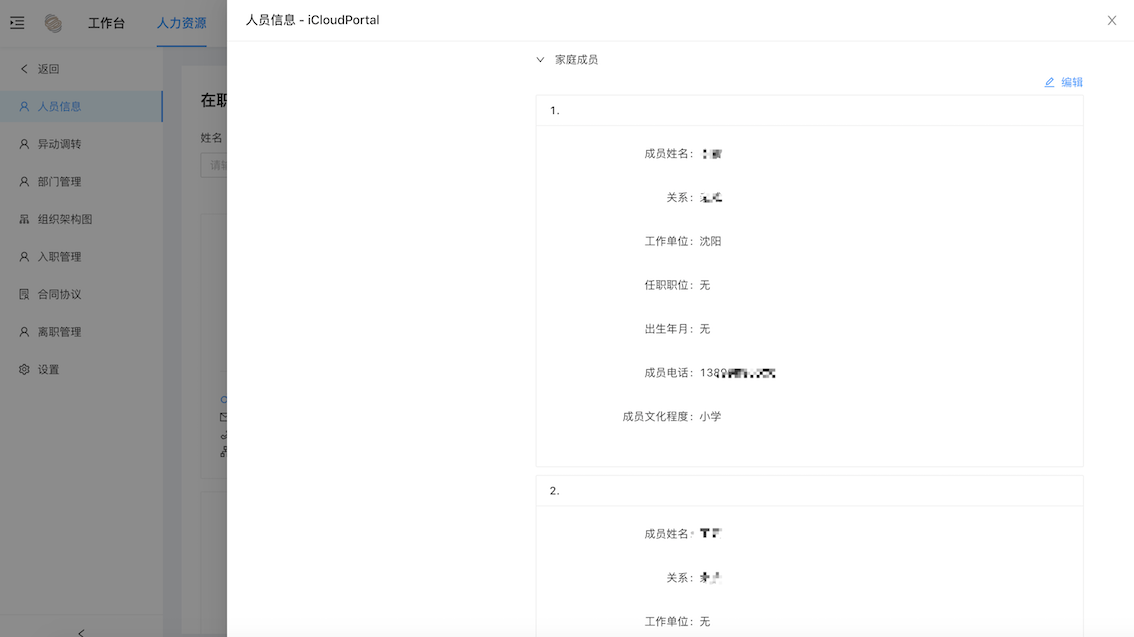Screen dimensions: 1134x637
Task: Click the 设置 gear icon
Action: [x=24, y=369]
